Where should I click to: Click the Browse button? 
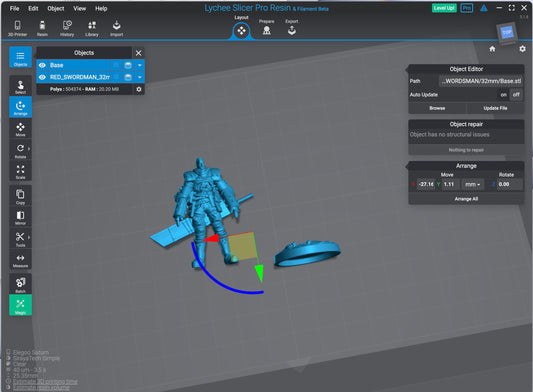(437, 108)
